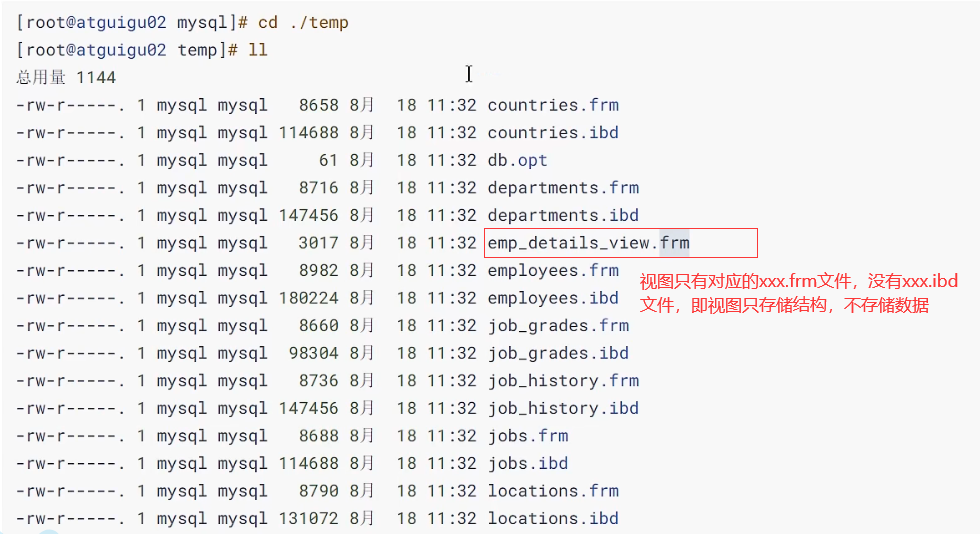The width and height of the screenshot is (980, 534).
Task: Click file size 8790
Action: tap(319, 491)
